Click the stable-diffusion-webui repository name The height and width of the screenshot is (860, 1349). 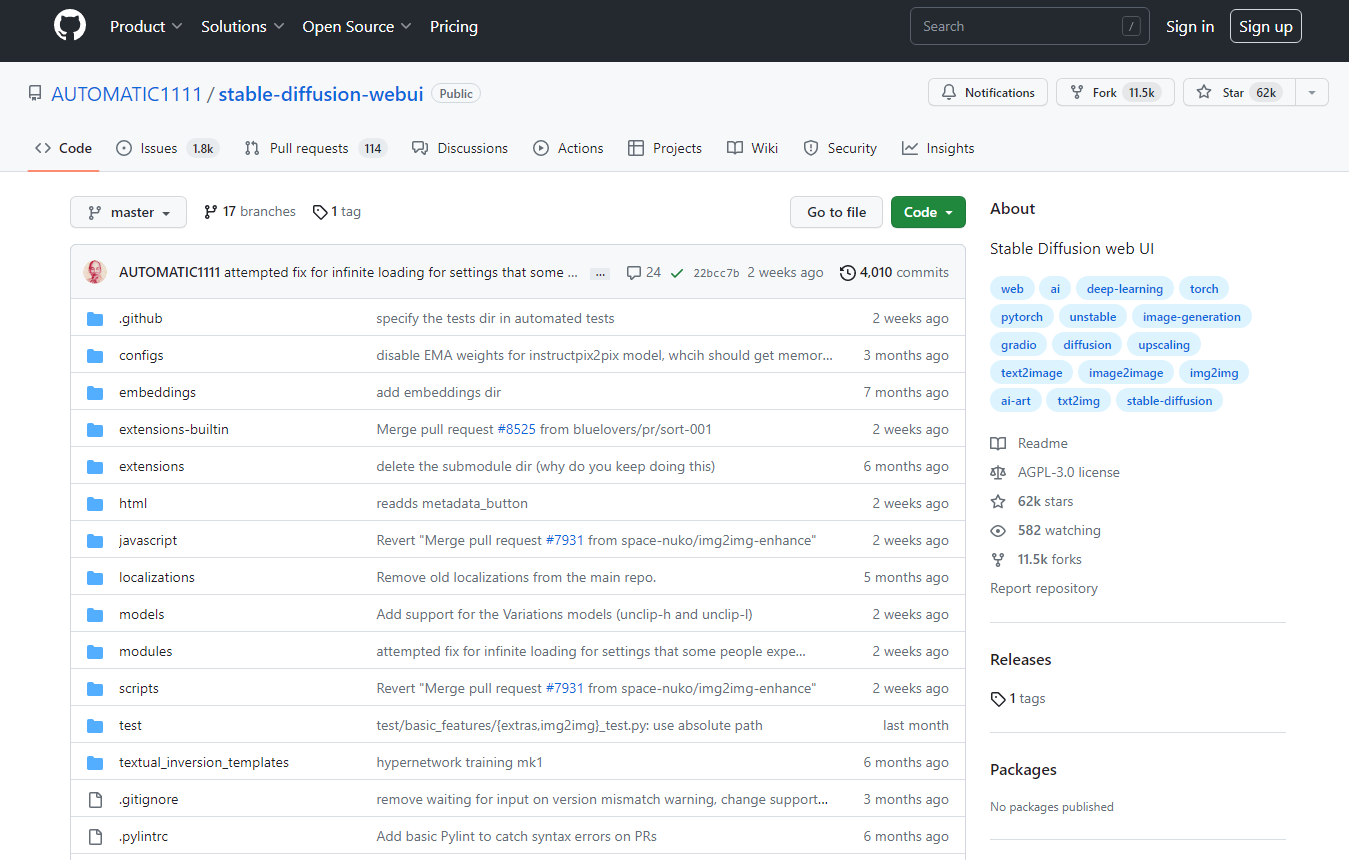(321, 94)
